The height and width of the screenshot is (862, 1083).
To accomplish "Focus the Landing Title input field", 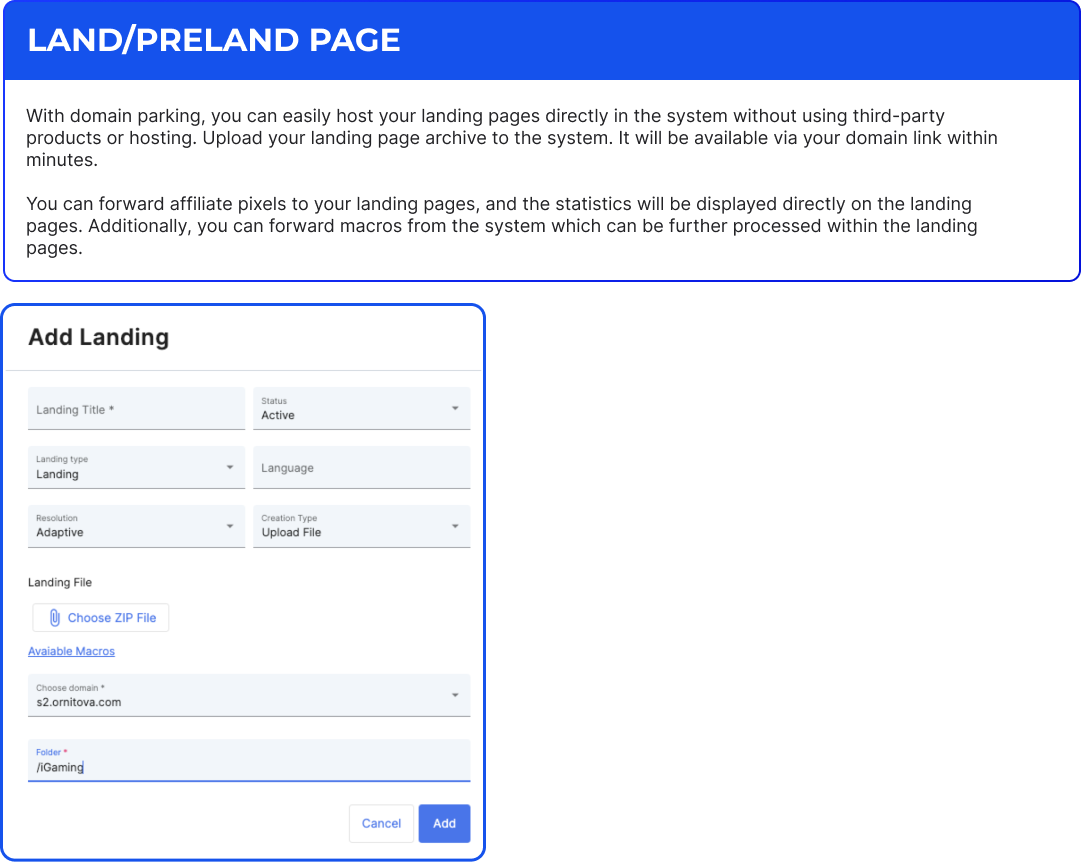I will pyautogui.click(x=136, y=410).
